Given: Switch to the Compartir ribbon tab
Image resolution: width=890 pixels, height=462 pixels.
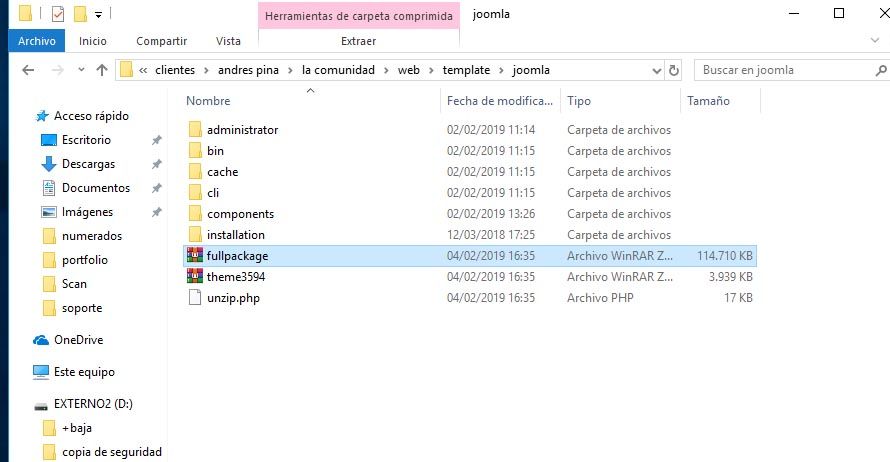Looking at the screenshot, I should [x=161, y=41].
